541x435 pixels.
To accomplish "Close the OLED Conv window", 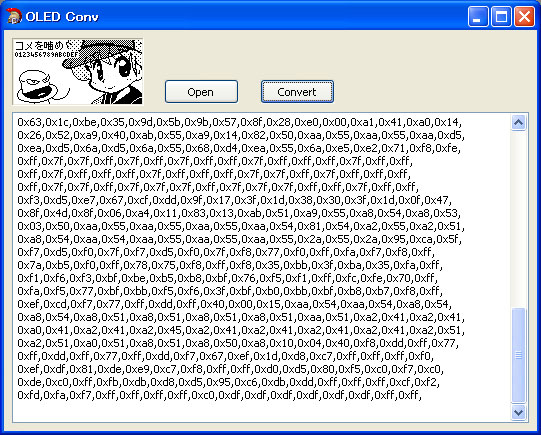I will (524, 16).
